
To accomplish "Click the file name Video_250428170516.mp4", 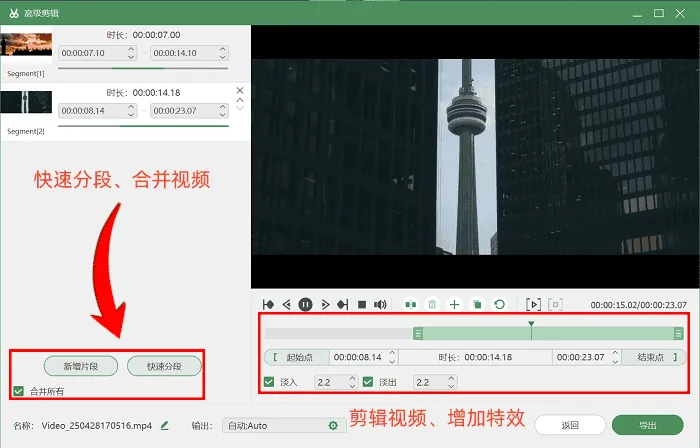I will 97,426.
